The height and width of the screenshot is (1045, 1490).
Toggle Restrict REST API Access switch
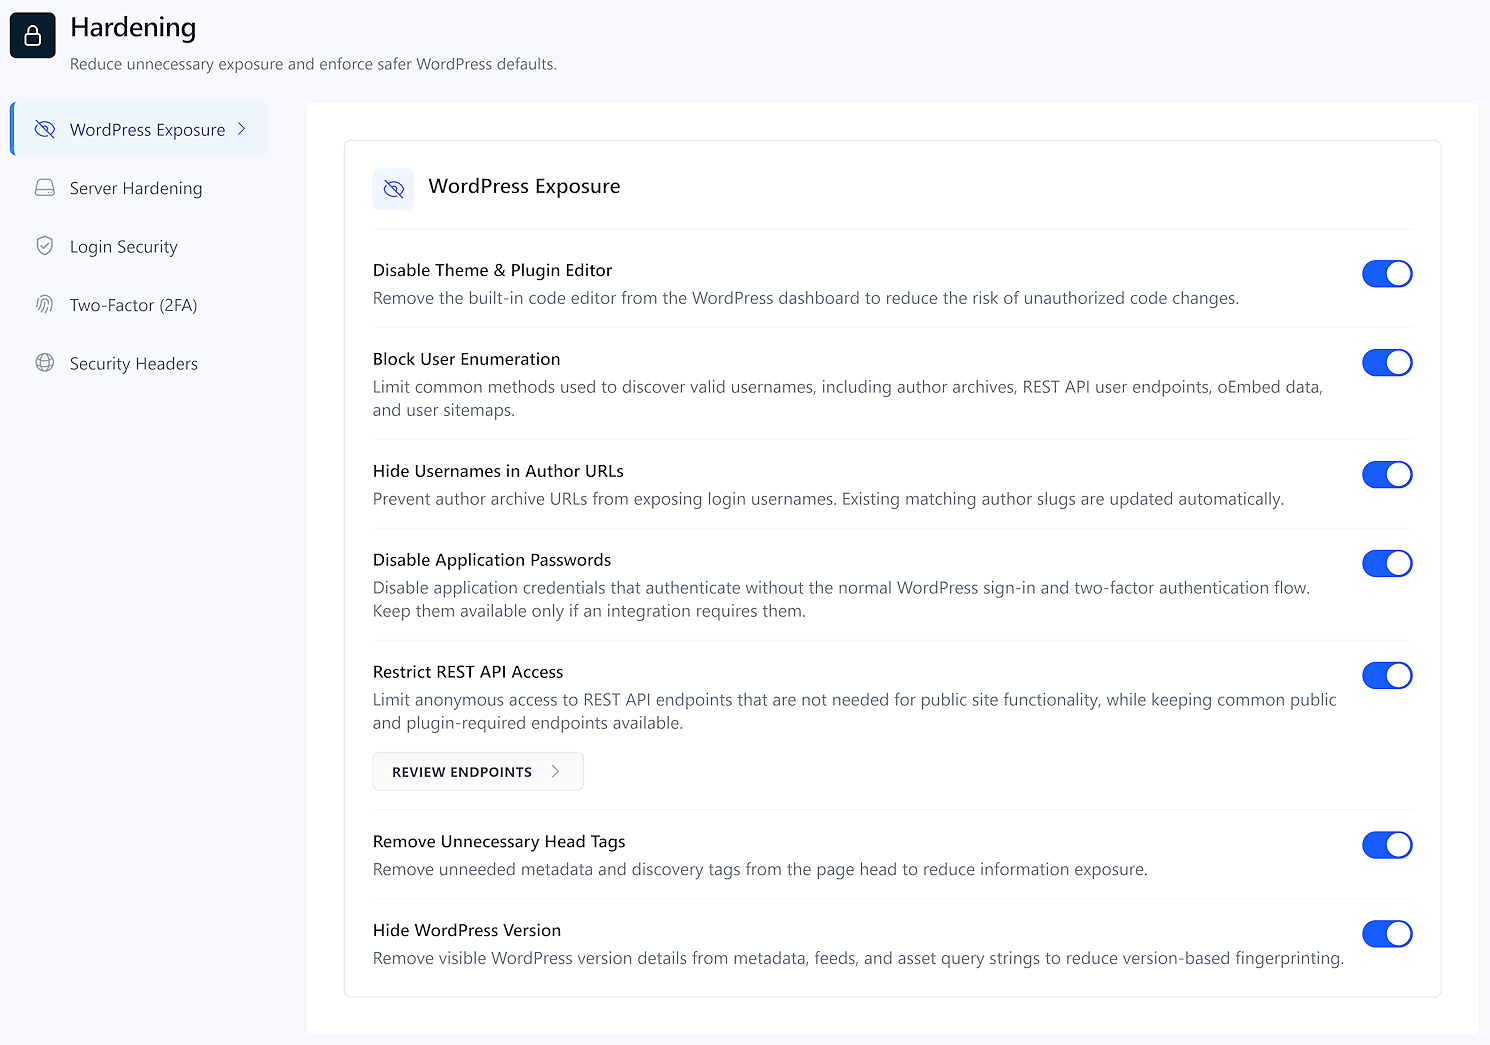coord(1387,676)
